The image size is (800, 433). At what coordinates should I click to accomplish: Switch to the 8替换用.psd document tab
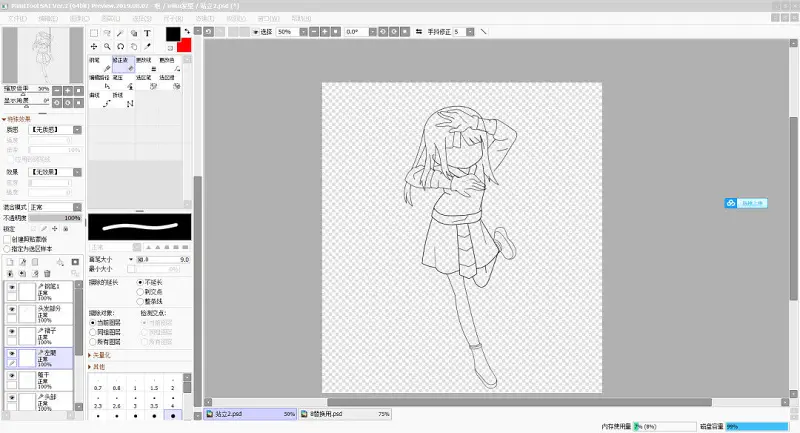(345, 414)
